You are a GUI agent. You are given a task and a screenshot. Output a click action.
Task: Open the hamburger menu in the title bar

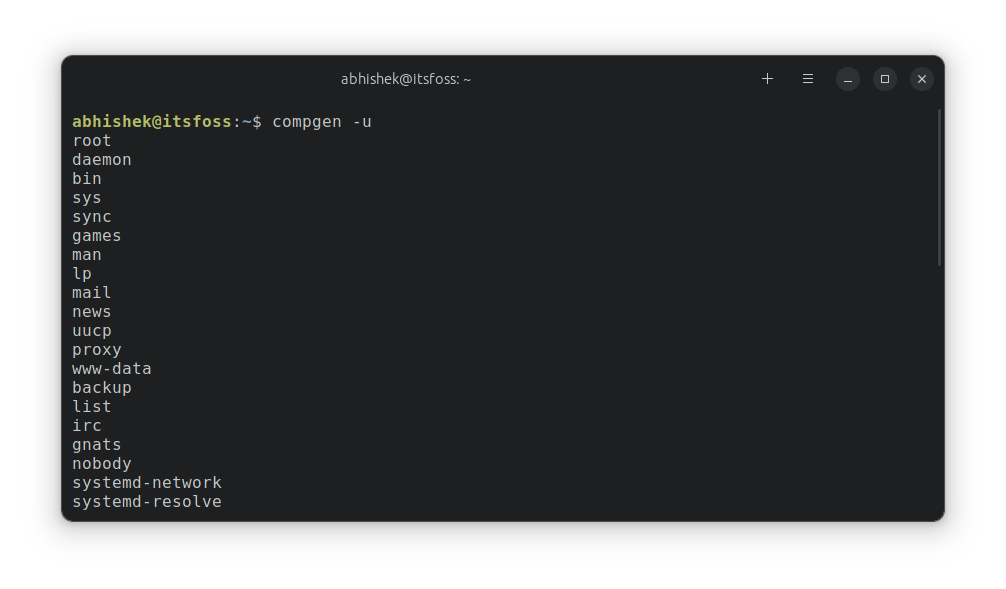[807, 78]
